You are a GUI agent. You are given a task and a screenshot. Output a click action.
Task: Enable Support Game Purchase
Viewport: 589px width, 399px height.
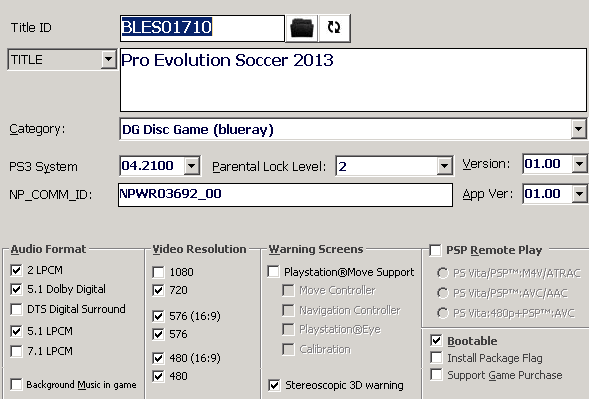(436, 375)
